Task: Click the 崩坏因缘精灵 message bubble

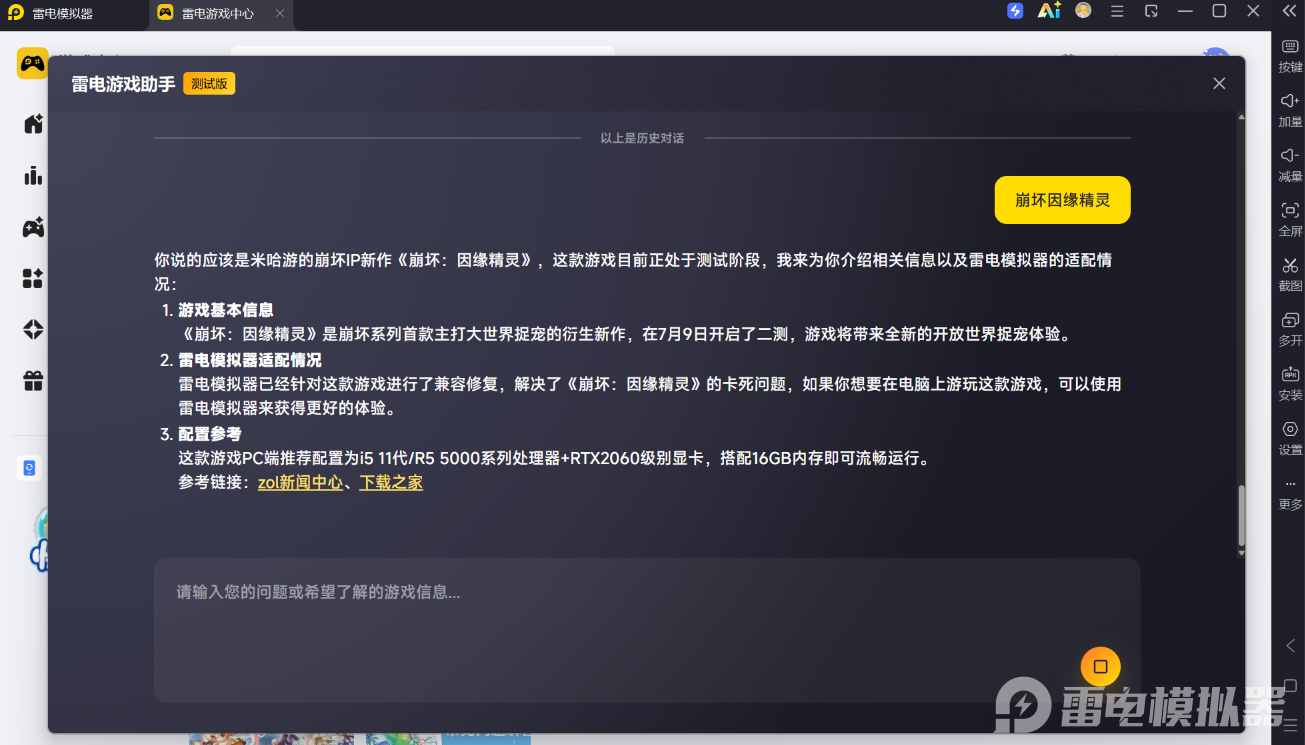Action: coord(1062,200)
